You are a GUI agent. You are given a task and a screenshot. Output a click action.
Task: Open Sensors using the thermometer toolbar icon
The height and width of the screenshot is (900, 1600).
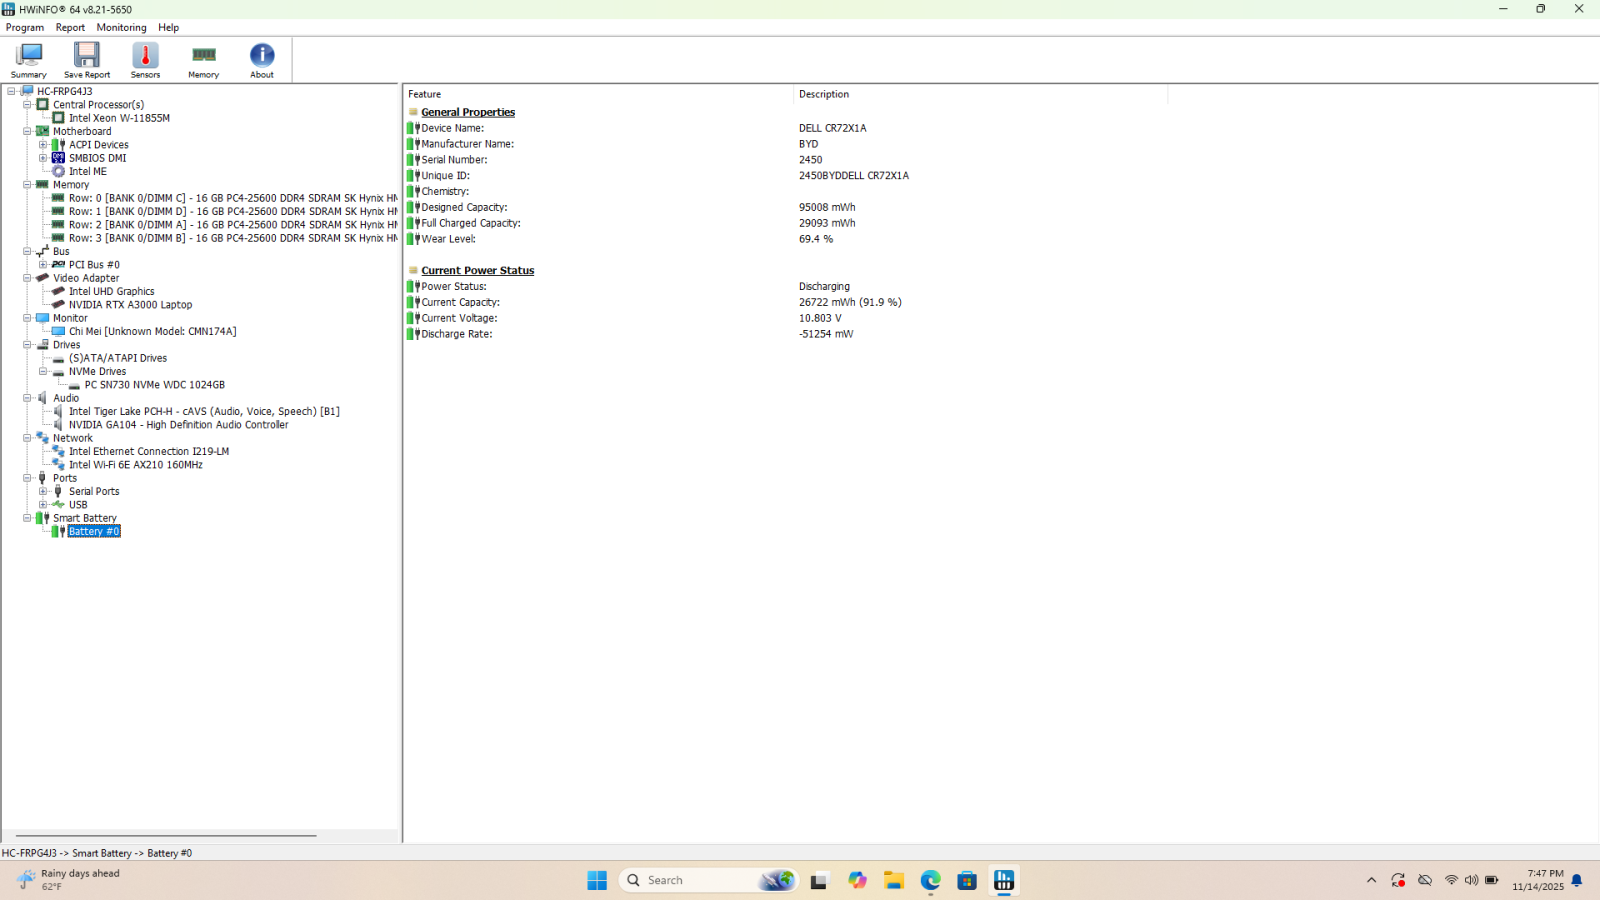pos(145,60)
